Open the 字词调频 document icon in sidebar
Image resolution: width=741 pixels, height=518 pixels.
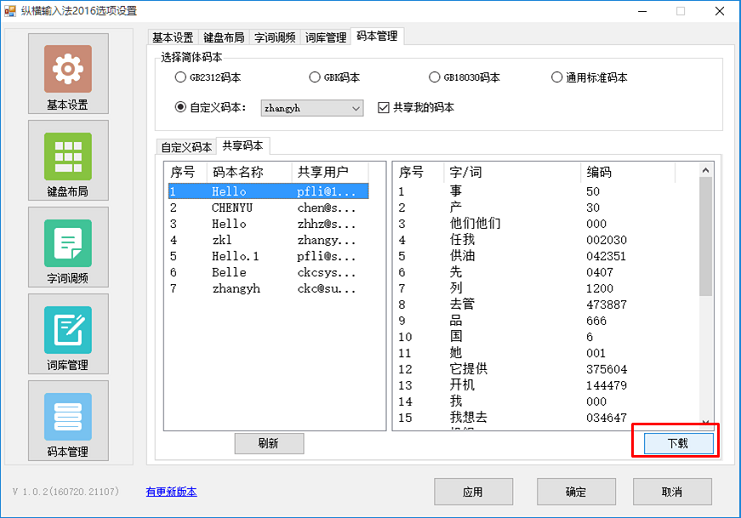click(67, 243)
